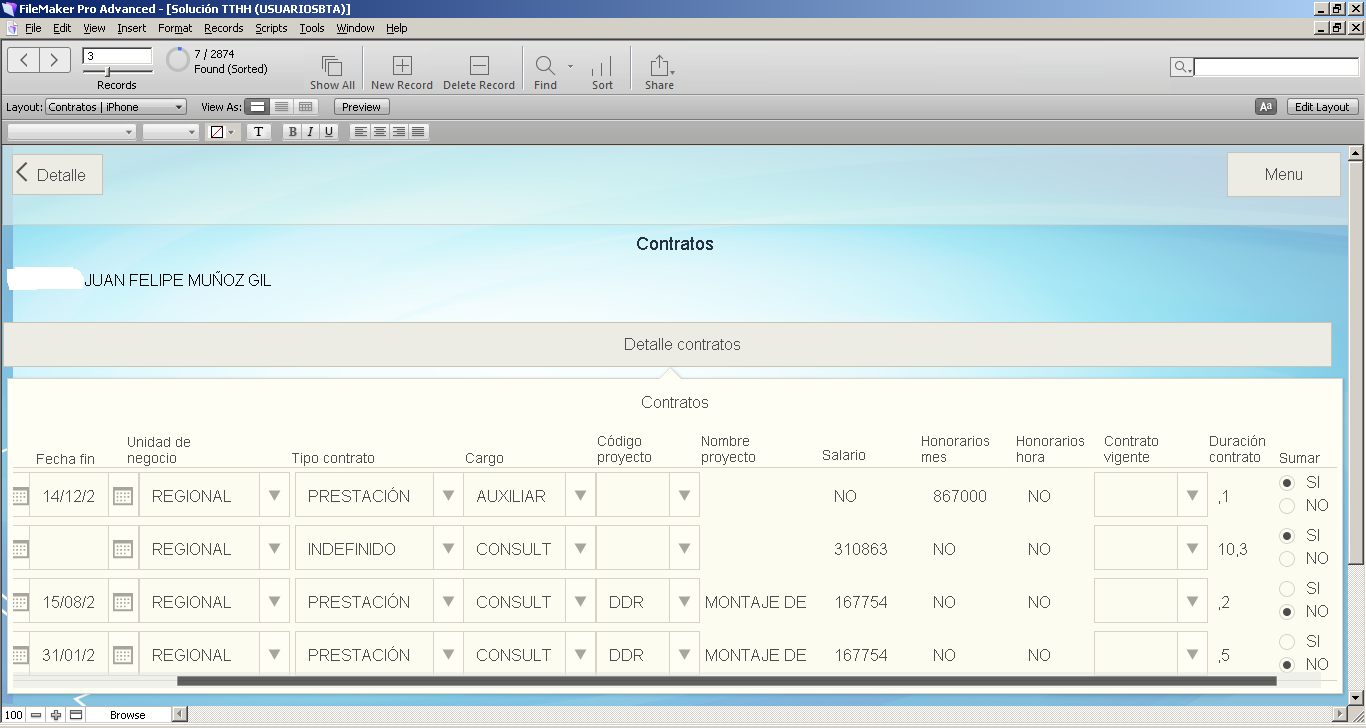Screen dimensions: 1366x728
Task: Click the record navigation slider
Action: 108,72
